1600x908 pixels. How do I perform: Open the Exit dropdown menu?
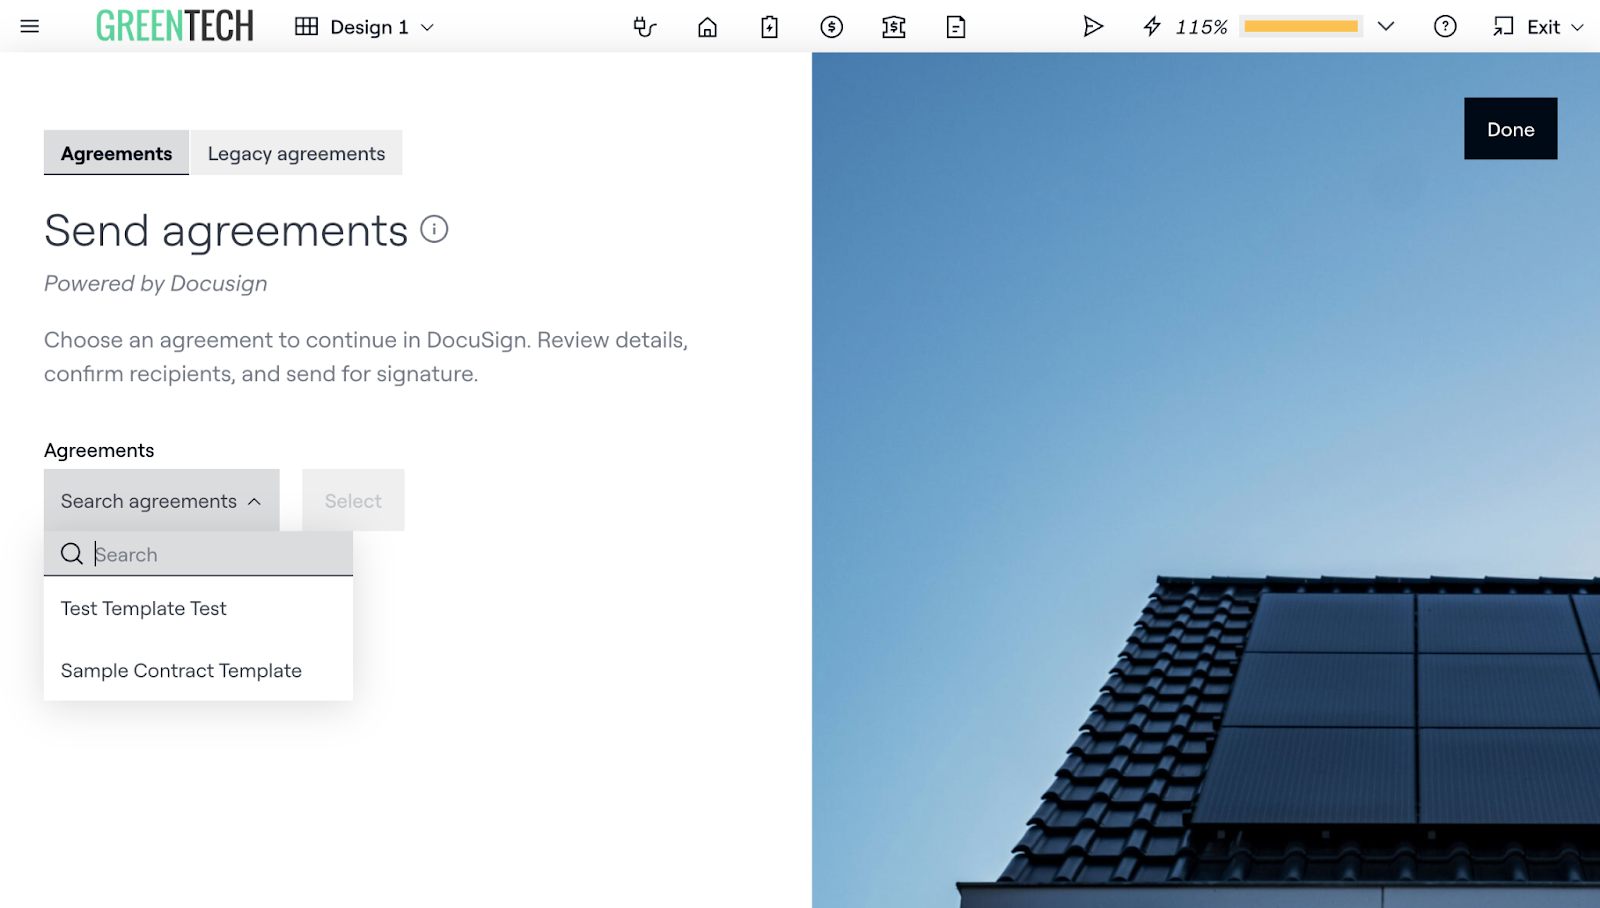[x=1539, y=27]
